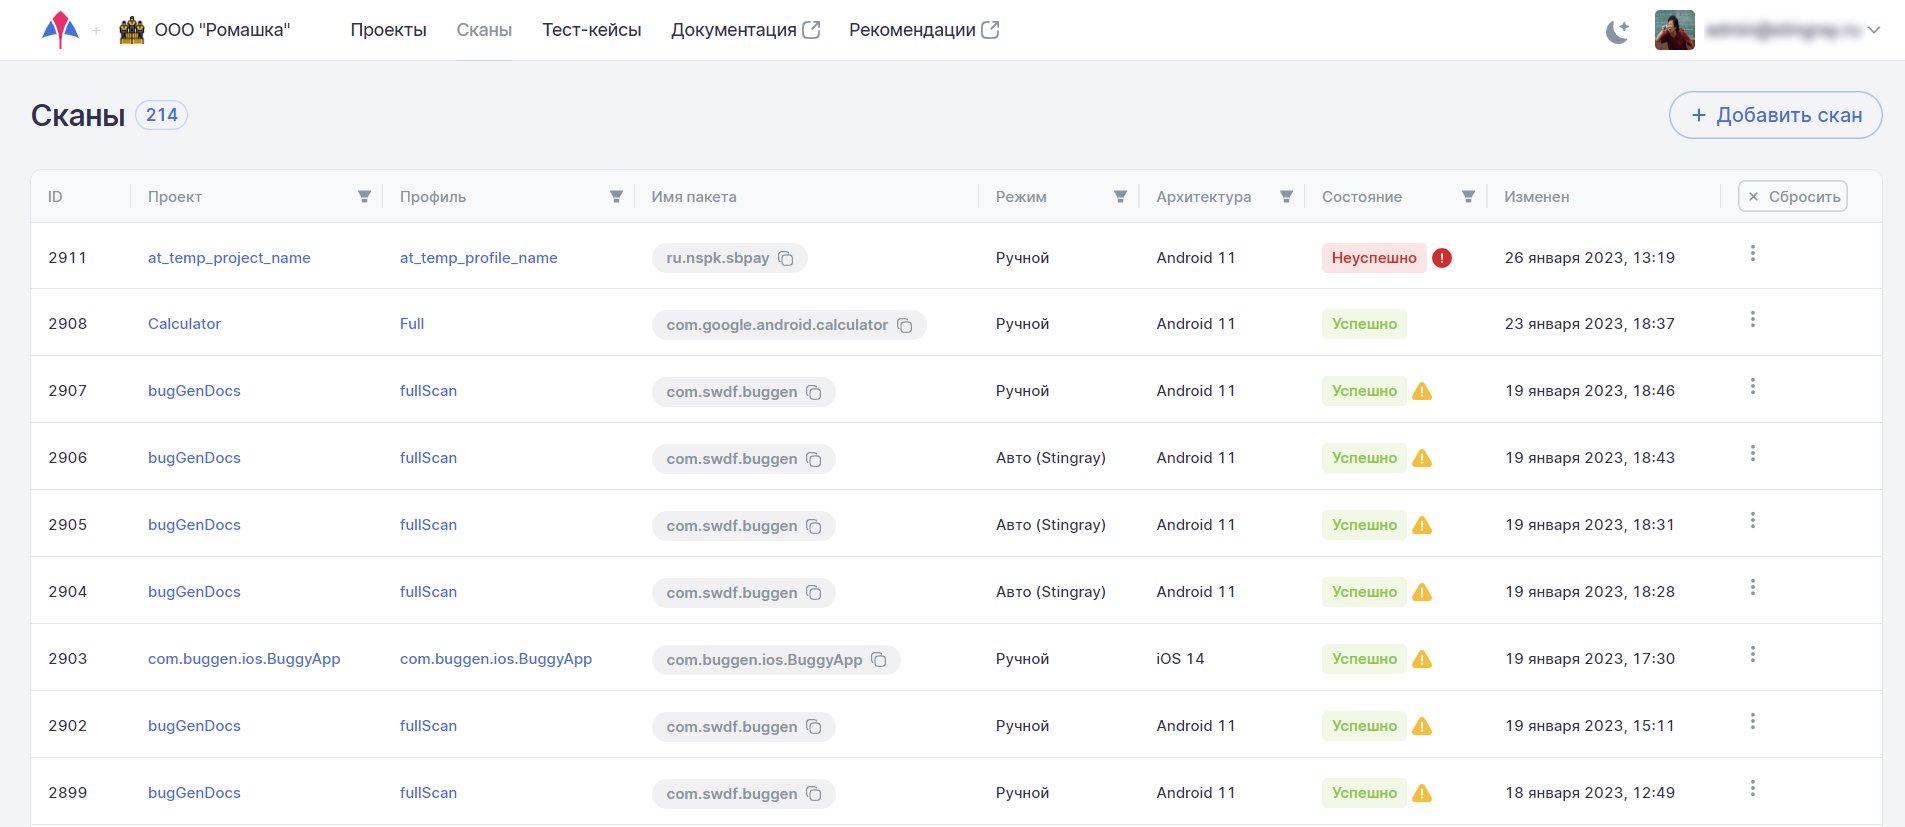The image size is (1905, 827).
Task: Copy the com.google.android.calculator package name
Action: coord(905,326)
